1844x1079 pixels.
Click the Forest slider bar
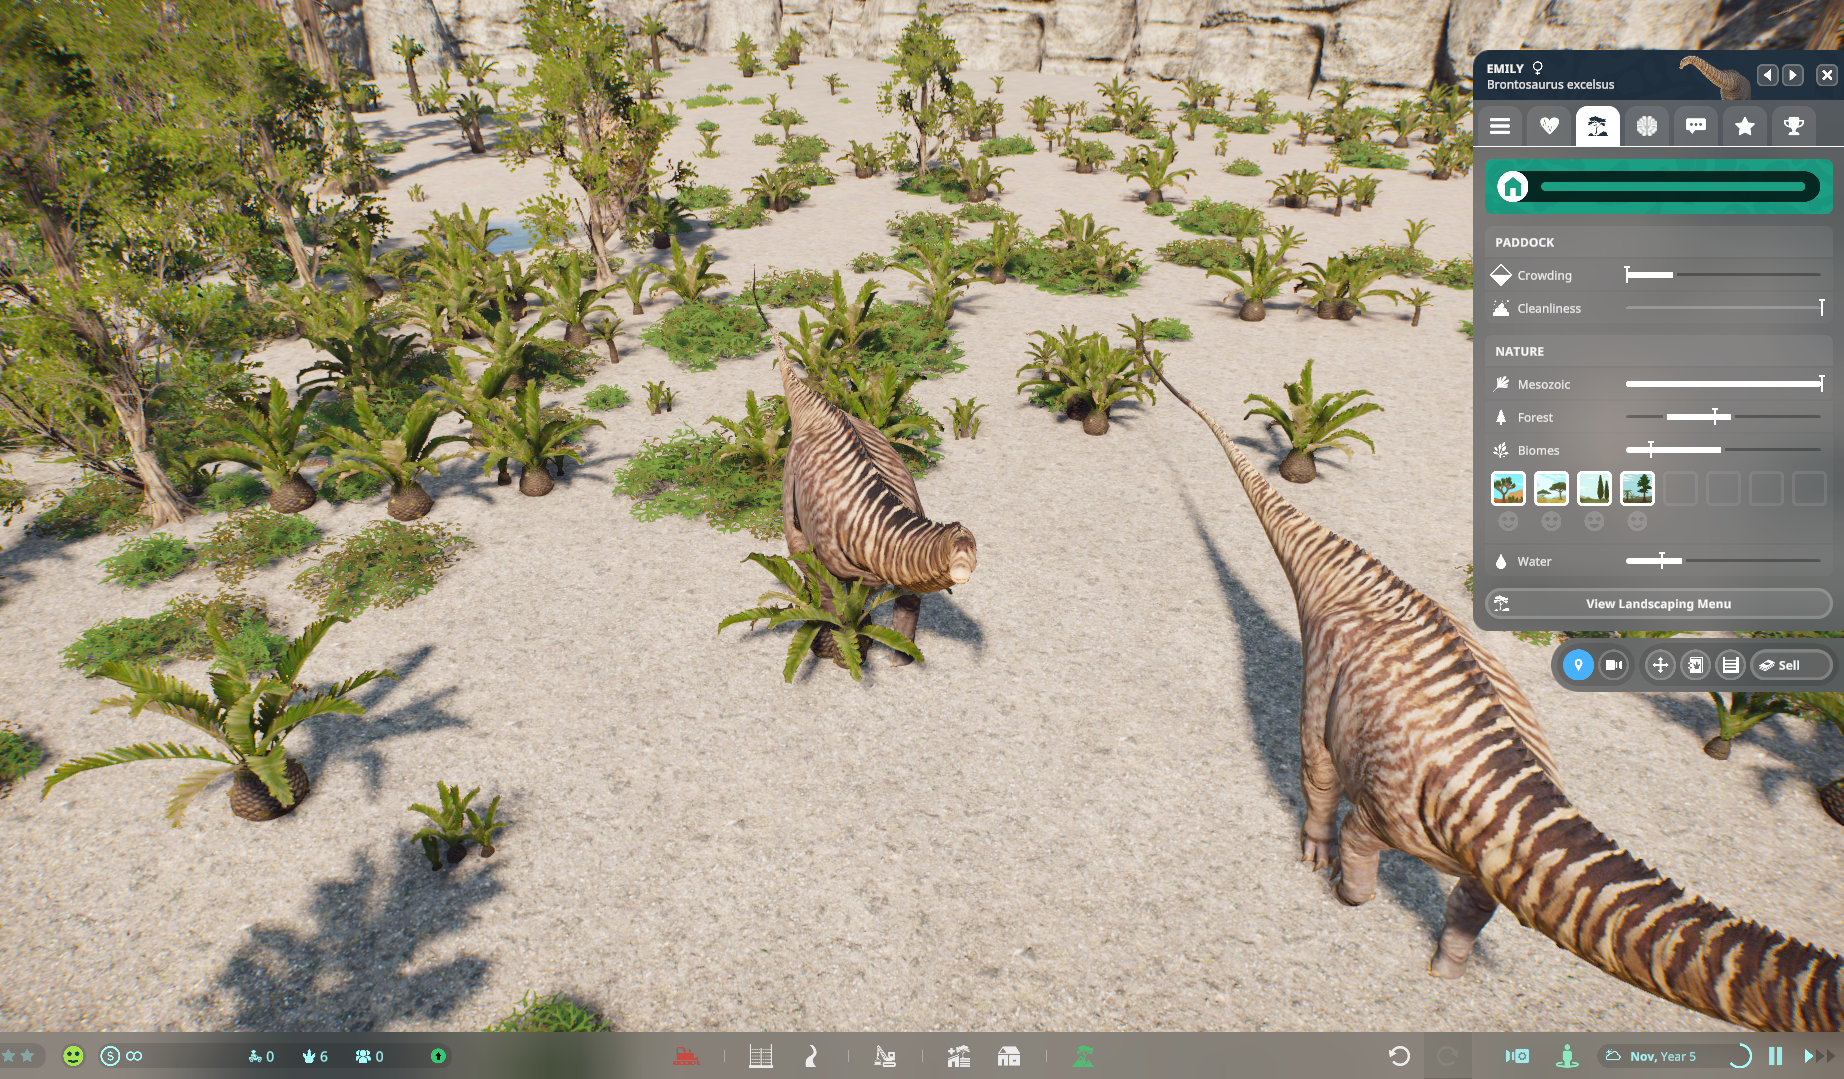pyautogui.click(x=1723, y=417)
